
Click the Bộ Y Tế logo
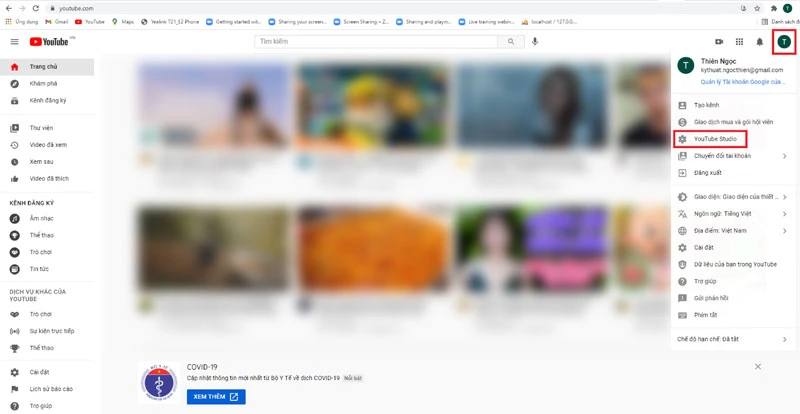(x=159, y=382)
